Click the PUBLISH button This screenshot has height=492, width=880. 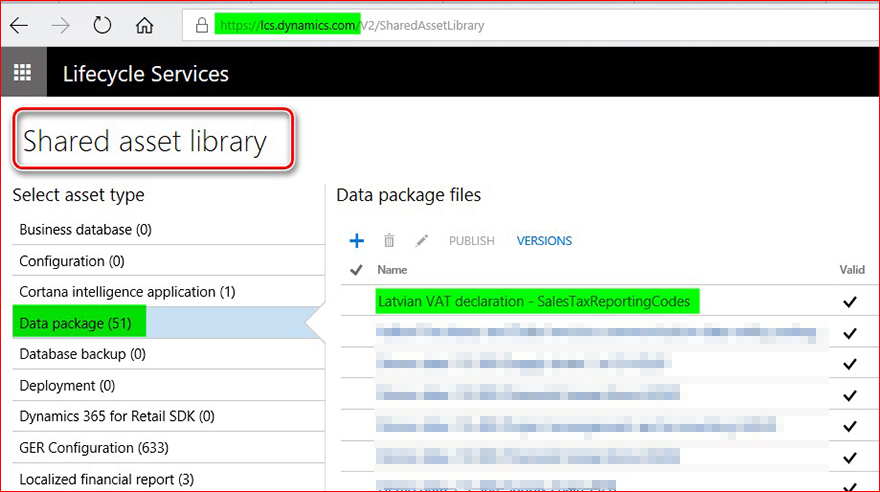471,241
